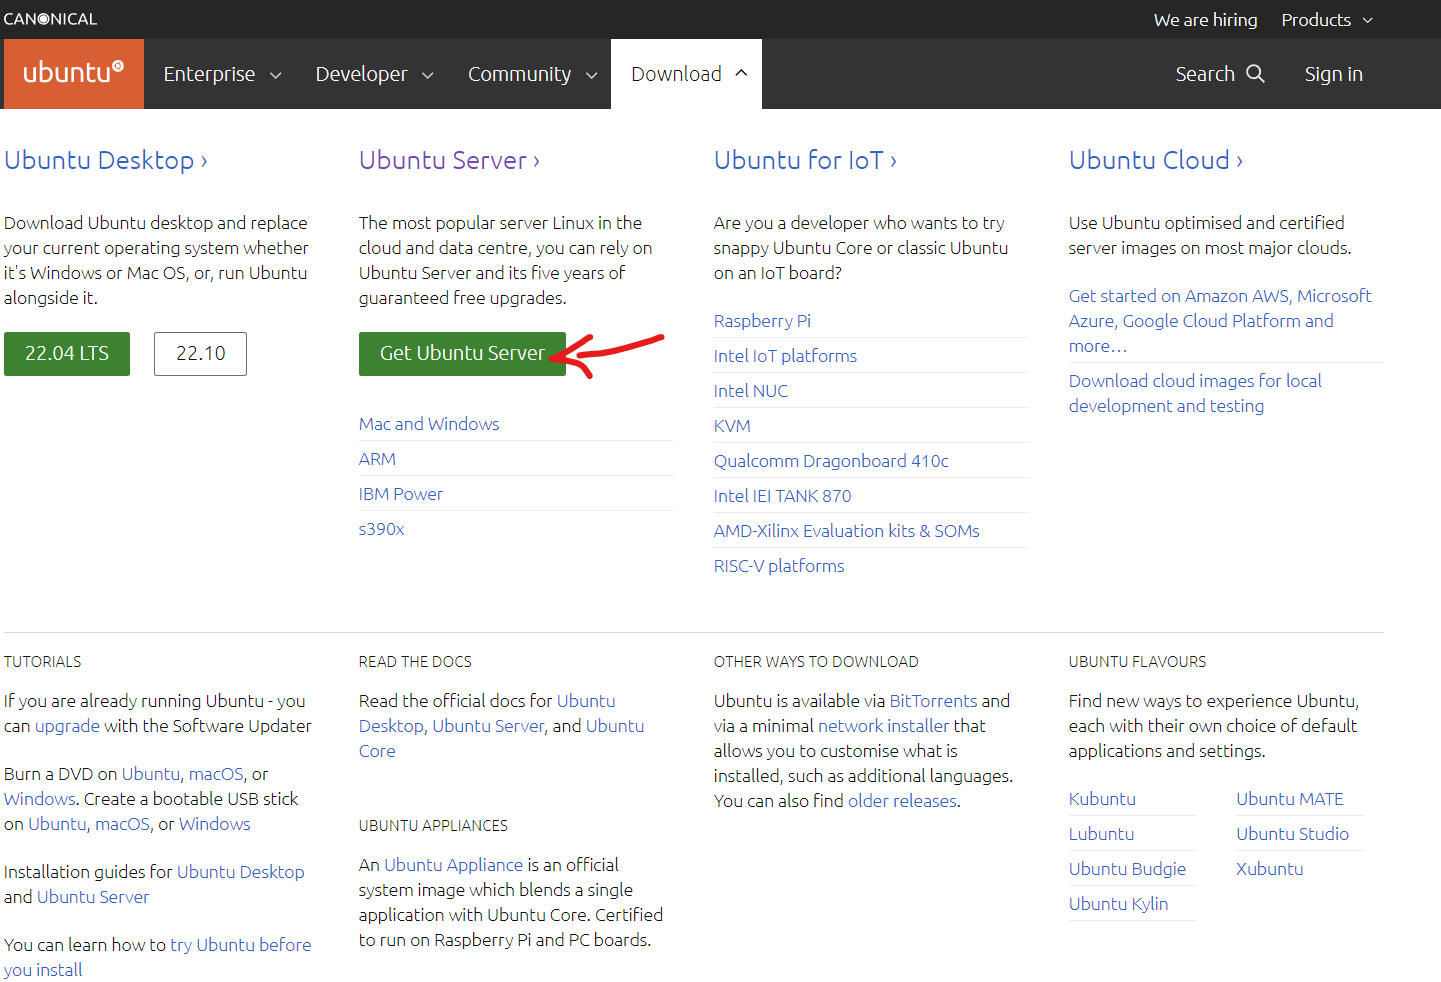Open Get started on Amazon AWS link
This screenshot has height=982, width=1441.
click(x=1220, y=321)
